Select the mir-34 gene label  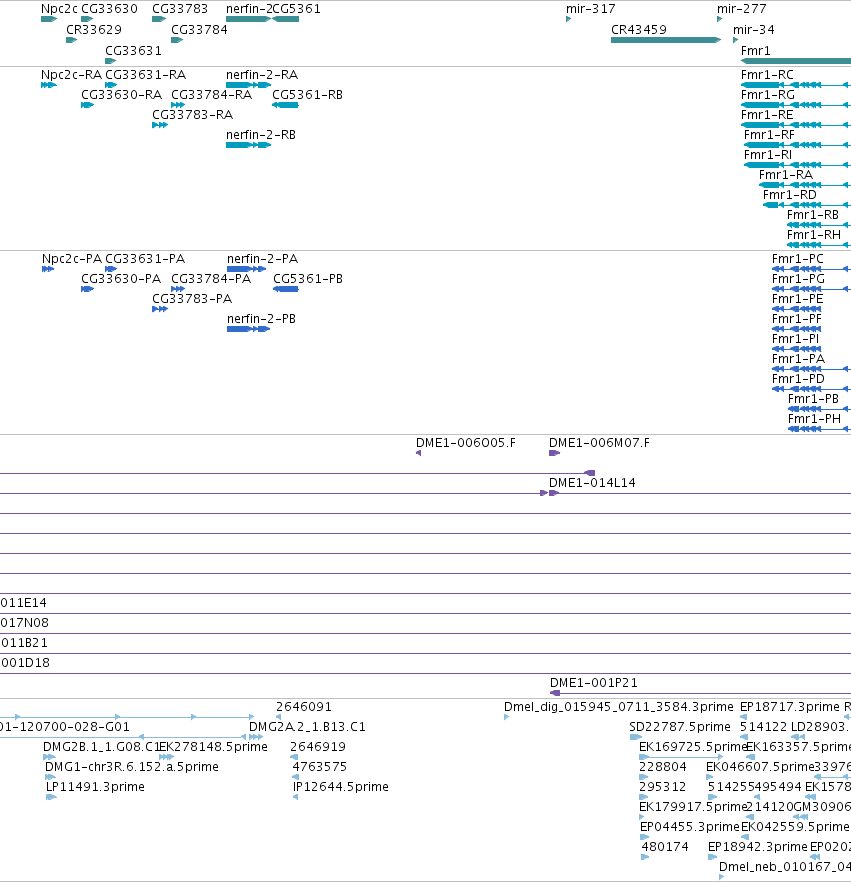(x=754, y=29)
